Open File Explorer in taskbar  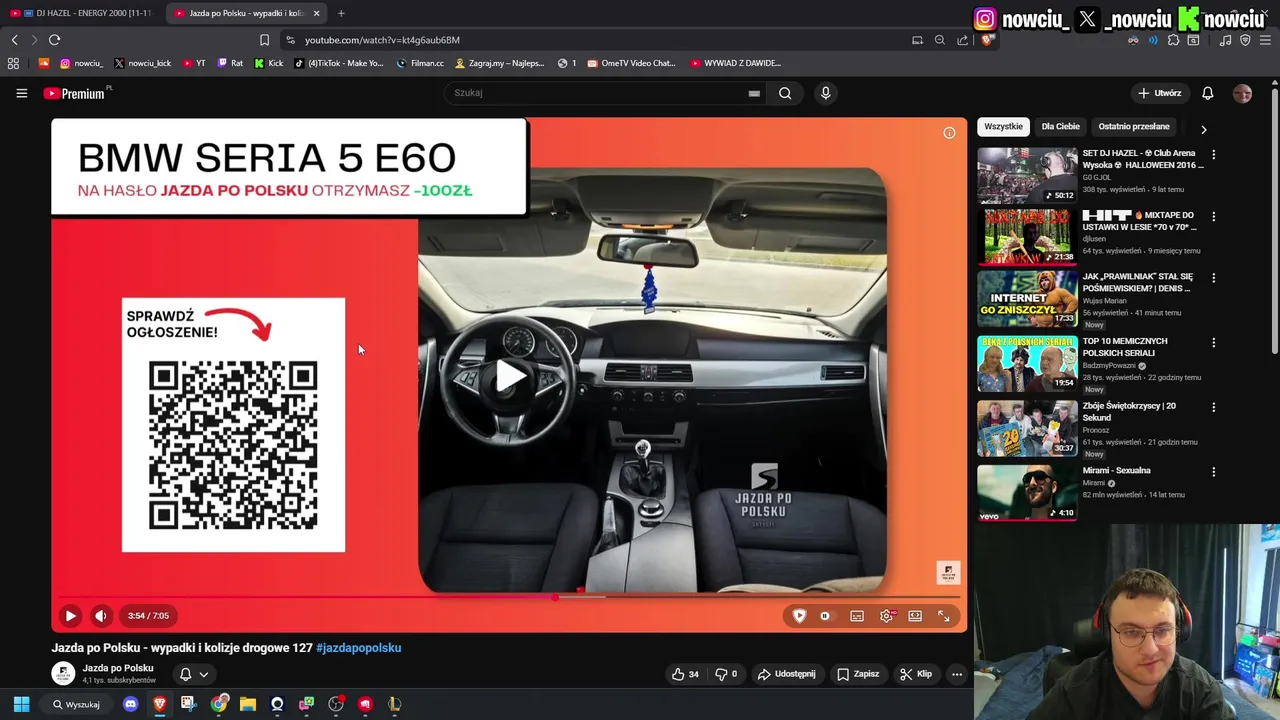248,704
